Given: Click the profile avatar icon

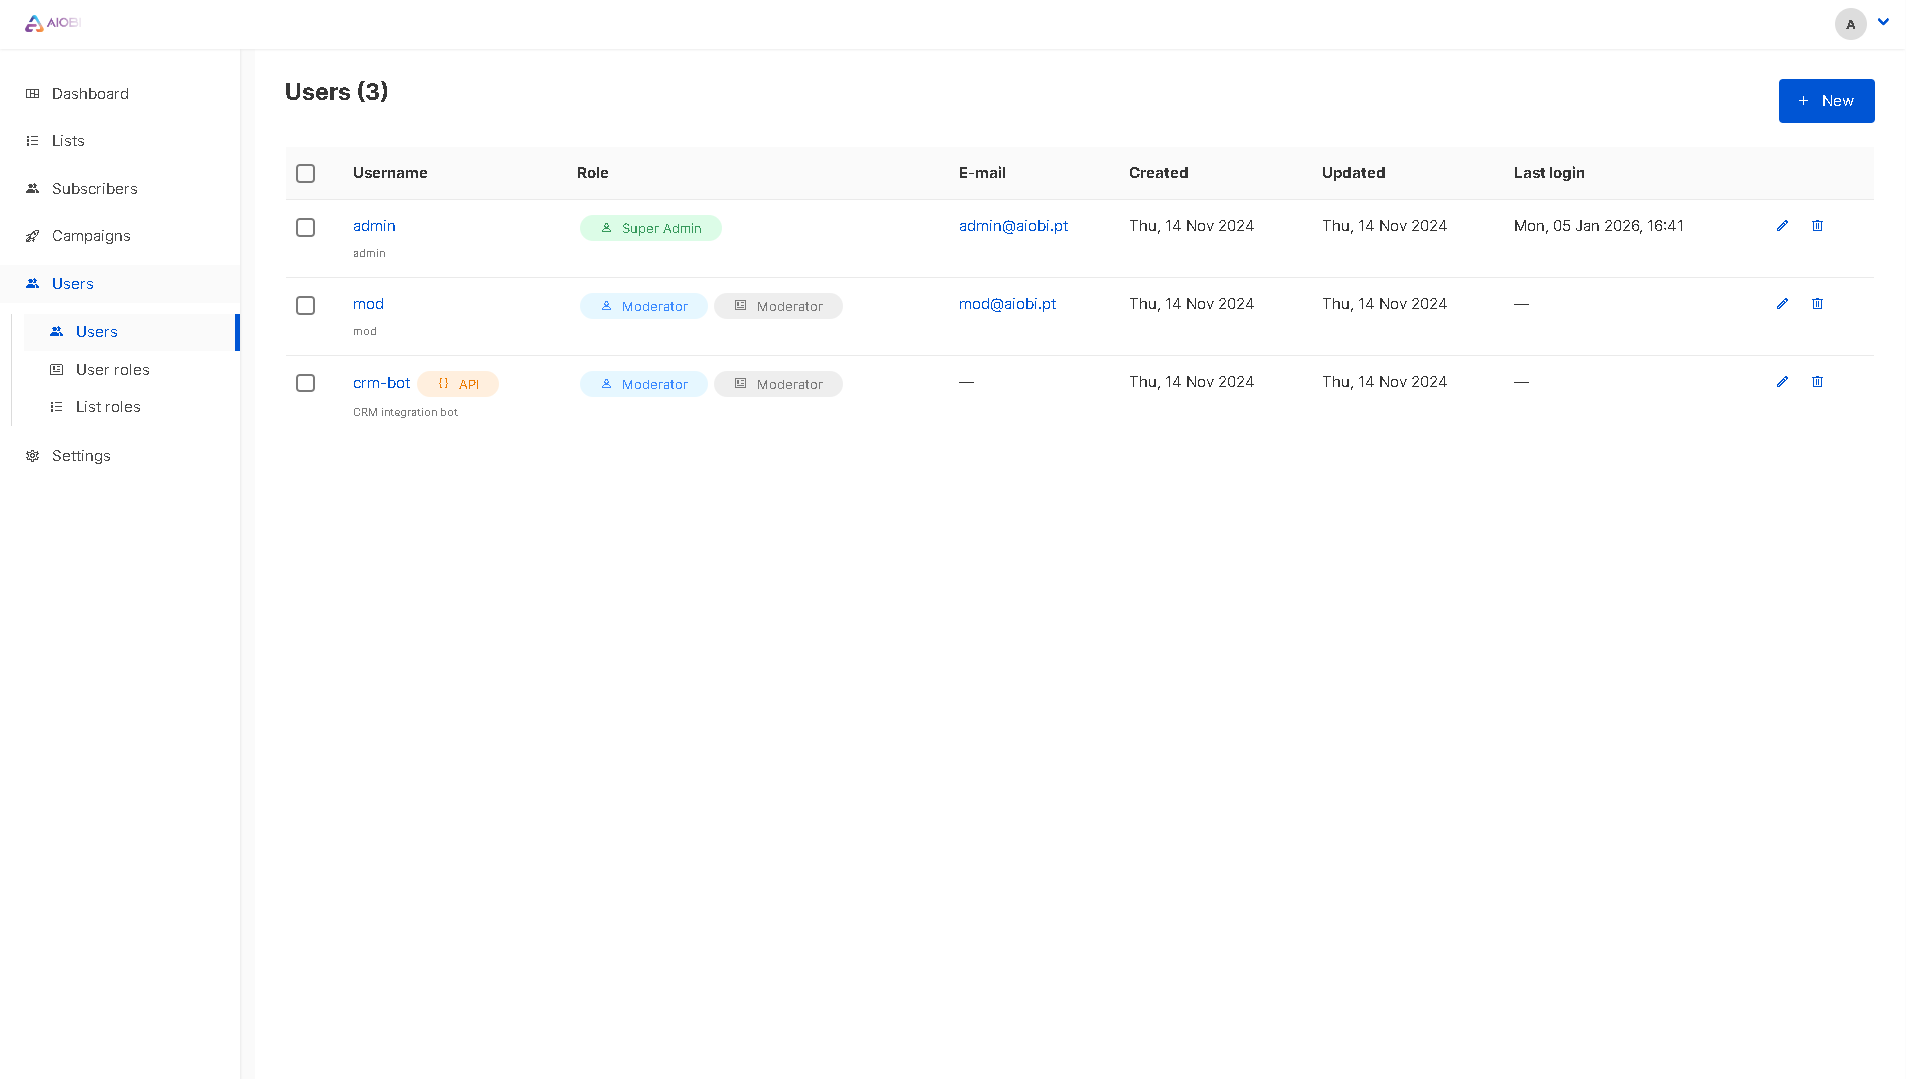Looking at the screenshot, I should pos(1850,24).
